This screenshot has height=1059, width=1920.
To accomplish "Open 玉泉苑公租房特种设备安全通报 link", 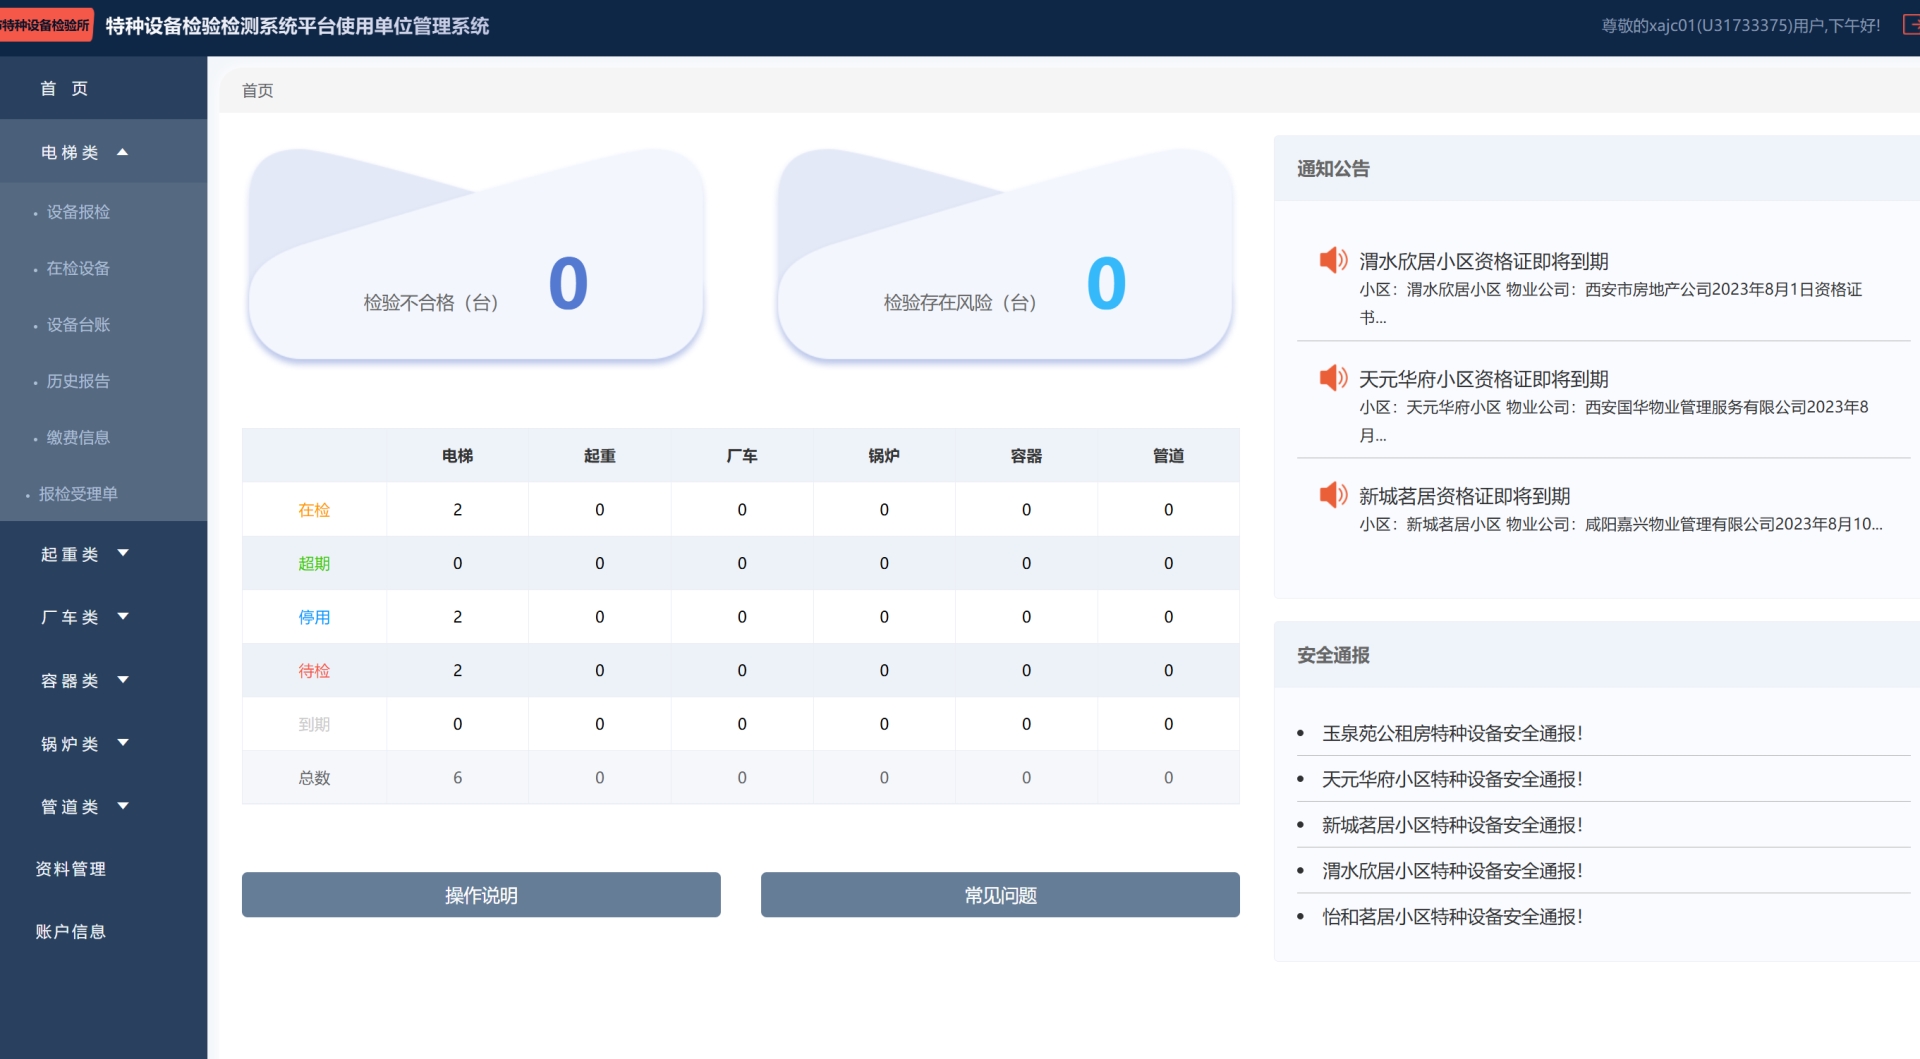I will 1451,734.
